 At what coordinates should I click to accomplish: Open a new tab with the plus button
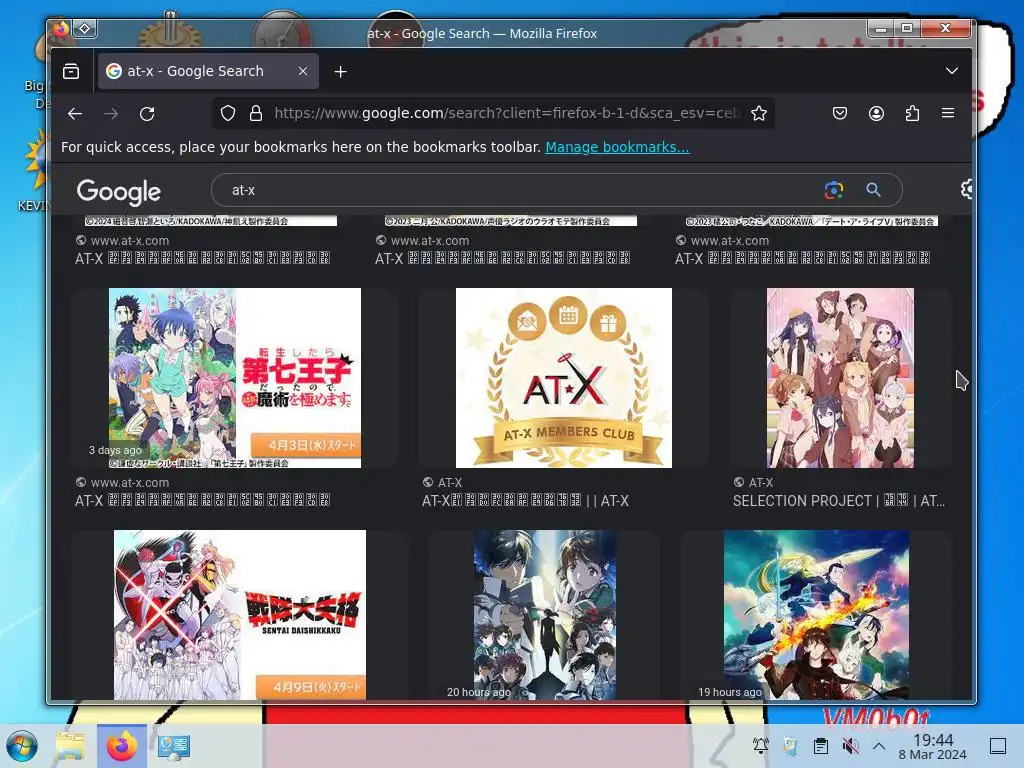click(x=340, y=72)
